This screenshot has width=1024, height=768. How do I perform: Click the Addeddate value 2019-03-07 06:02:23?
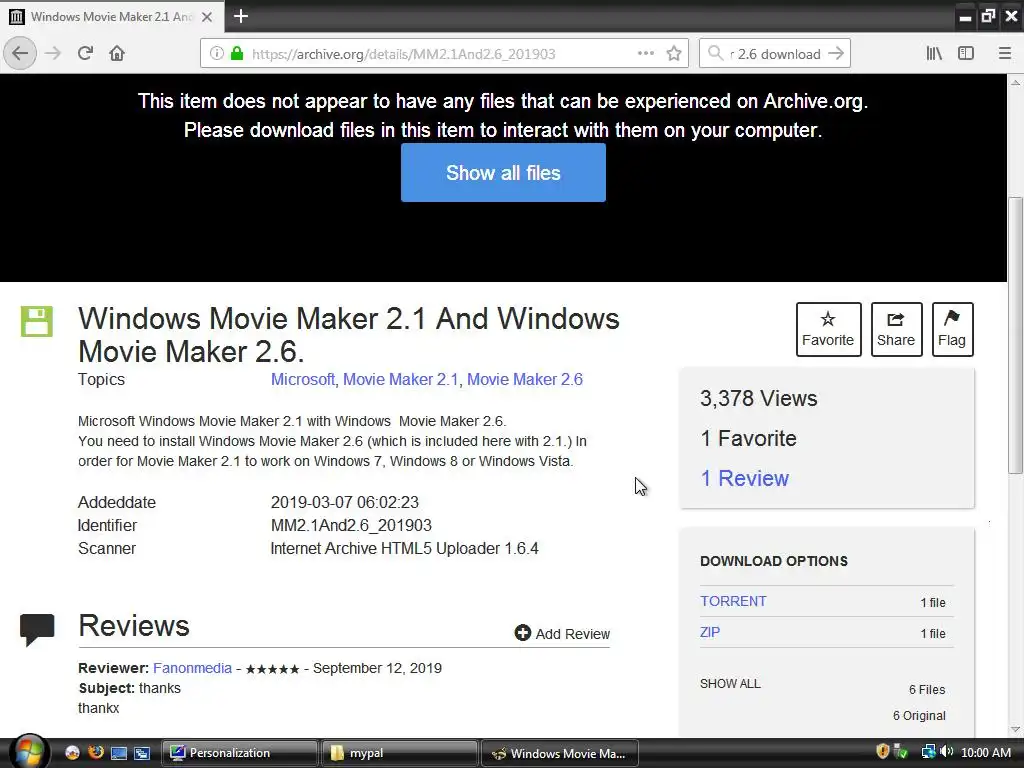(x=344, y=502)
